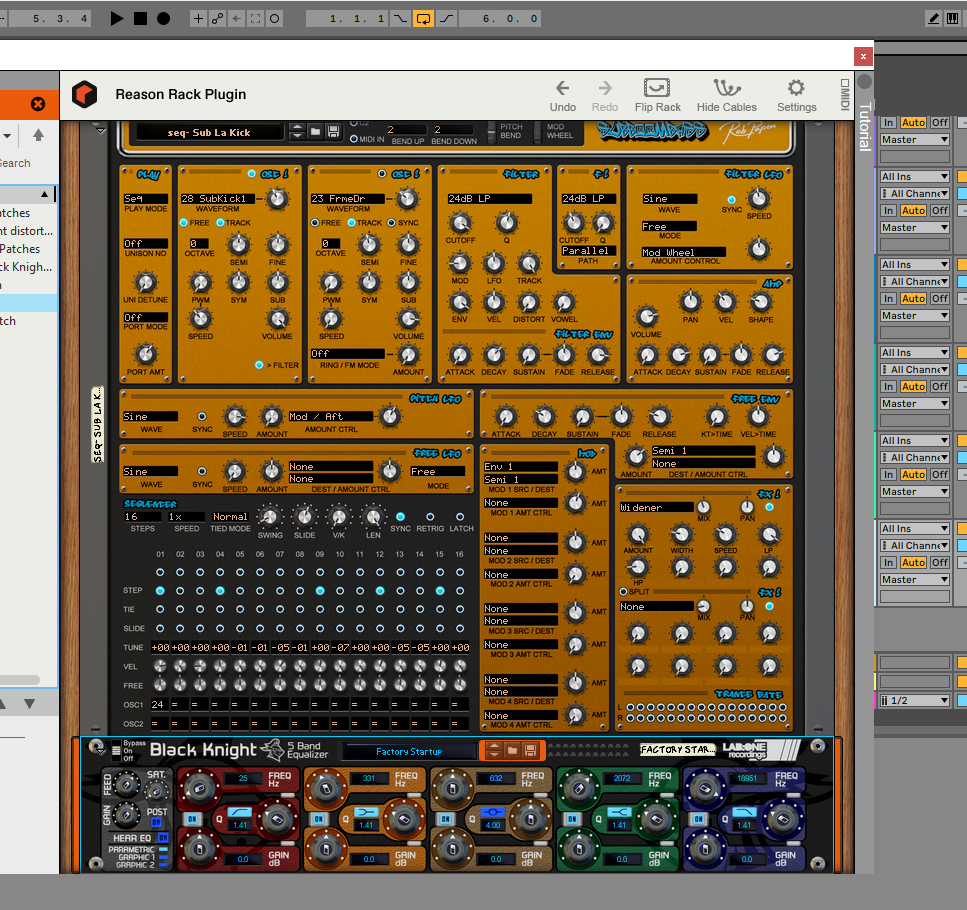
Task: Toggle the SPLIT option under FX 1
Action: 623,592
